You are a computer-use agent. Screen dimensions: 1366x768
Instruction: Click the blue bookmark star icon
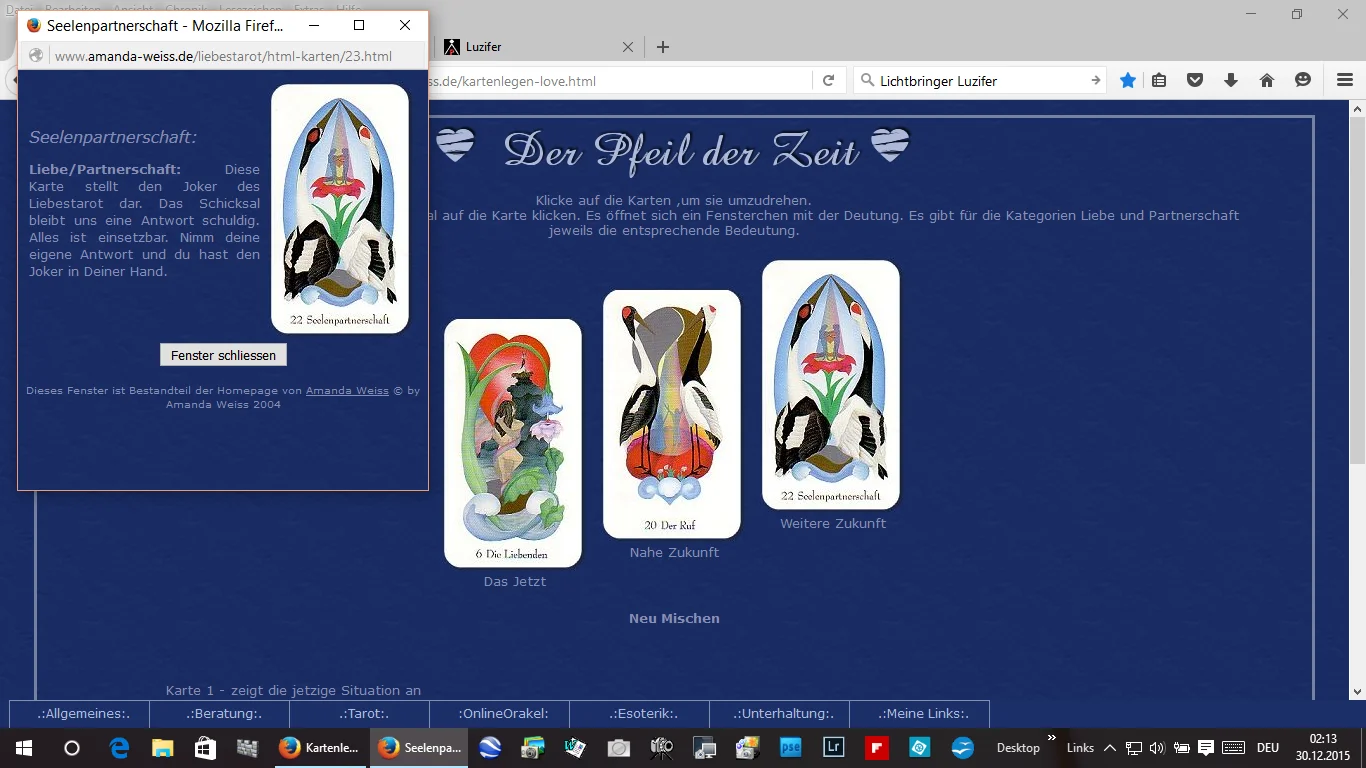(x=1128, y=81)
